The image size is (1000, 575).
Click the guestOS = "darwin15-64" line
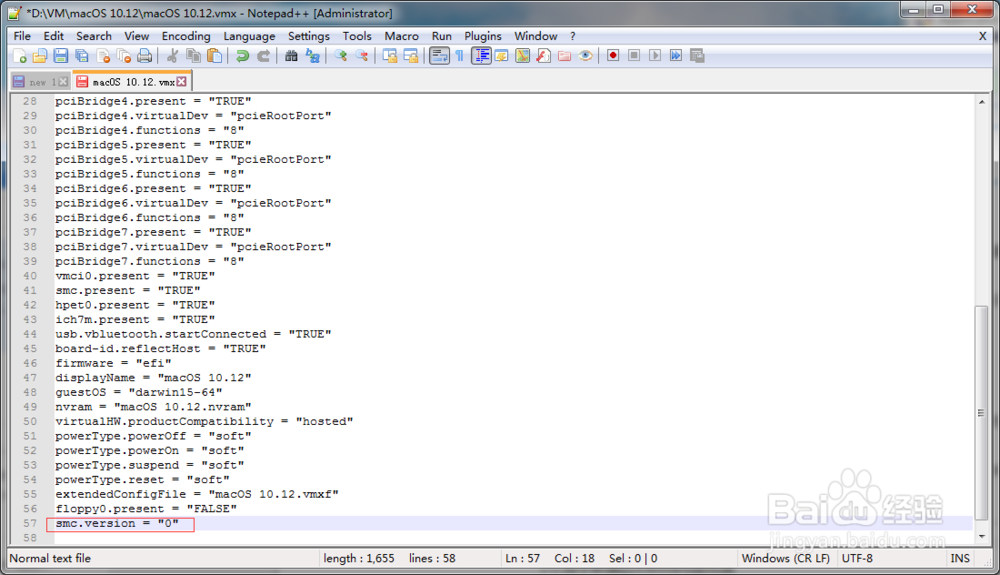[138, 392]
